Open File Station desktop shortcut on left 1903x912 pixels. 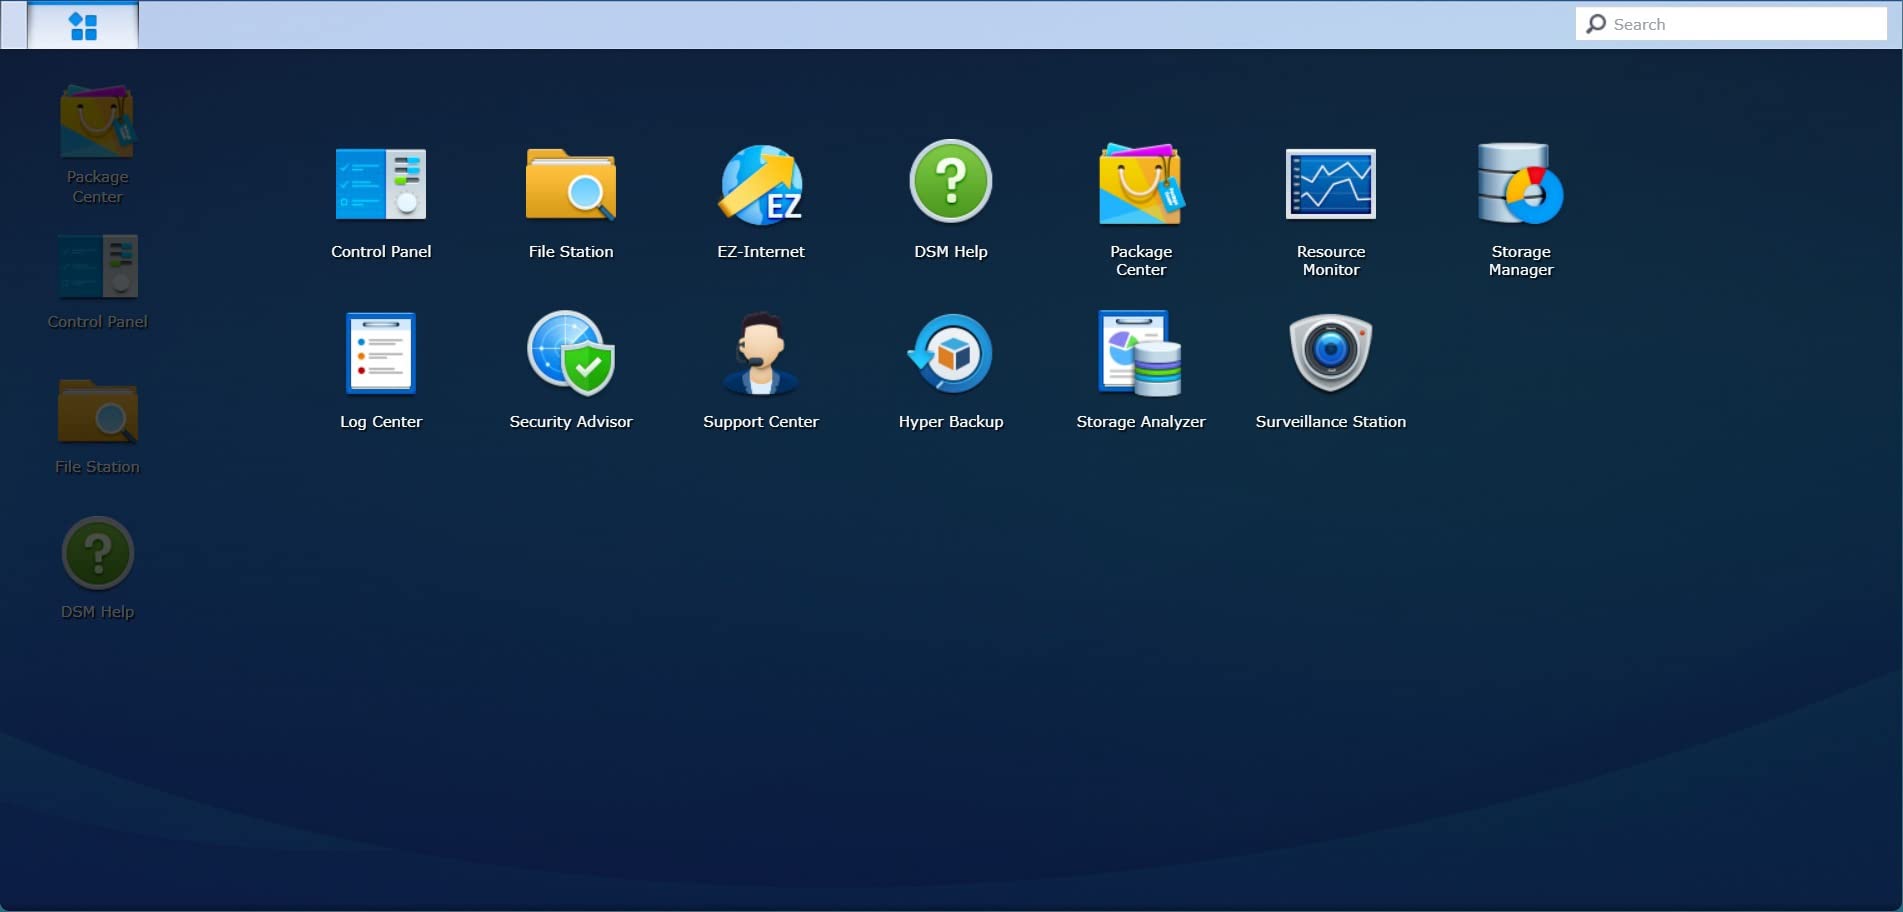point(97,412)
